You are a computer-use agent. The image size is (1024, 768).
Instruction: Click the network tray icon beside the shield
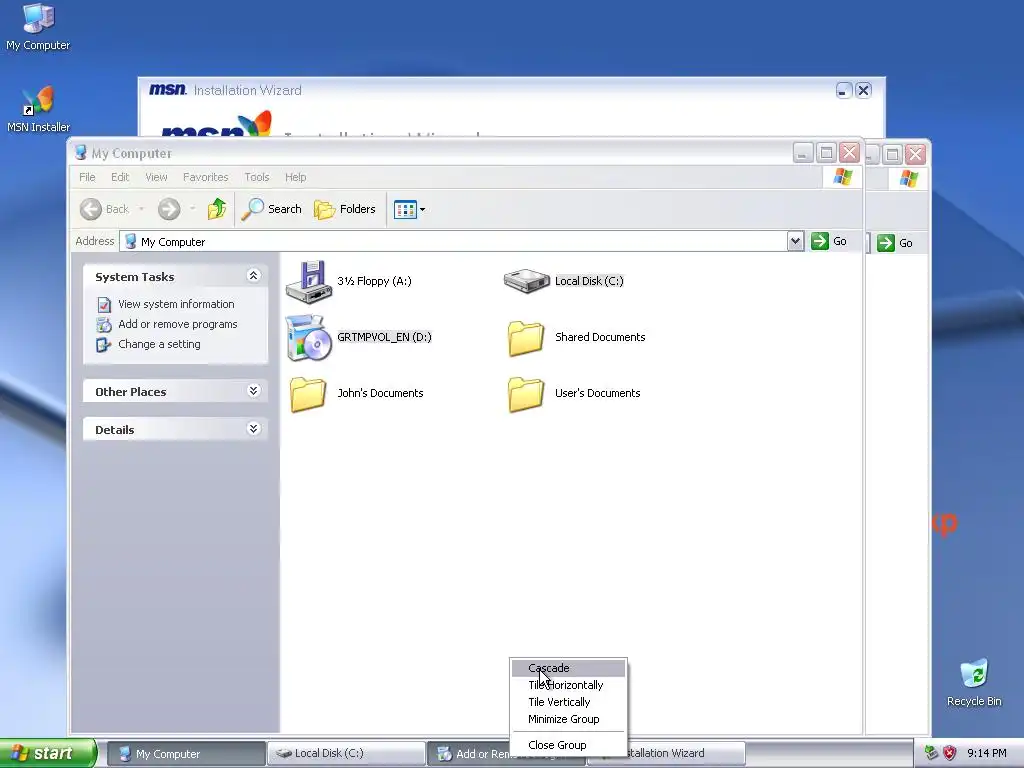[x=932, y=753]
